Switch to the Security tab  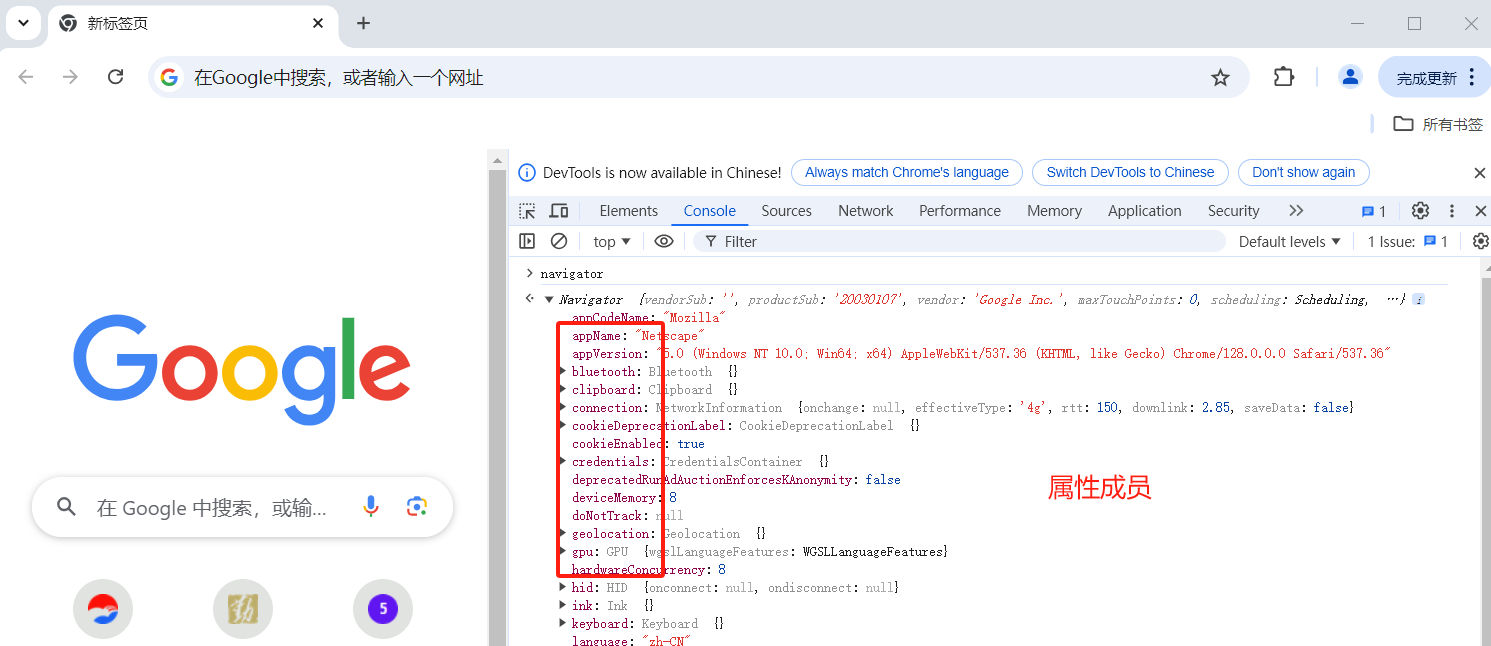coord(1233,211)
